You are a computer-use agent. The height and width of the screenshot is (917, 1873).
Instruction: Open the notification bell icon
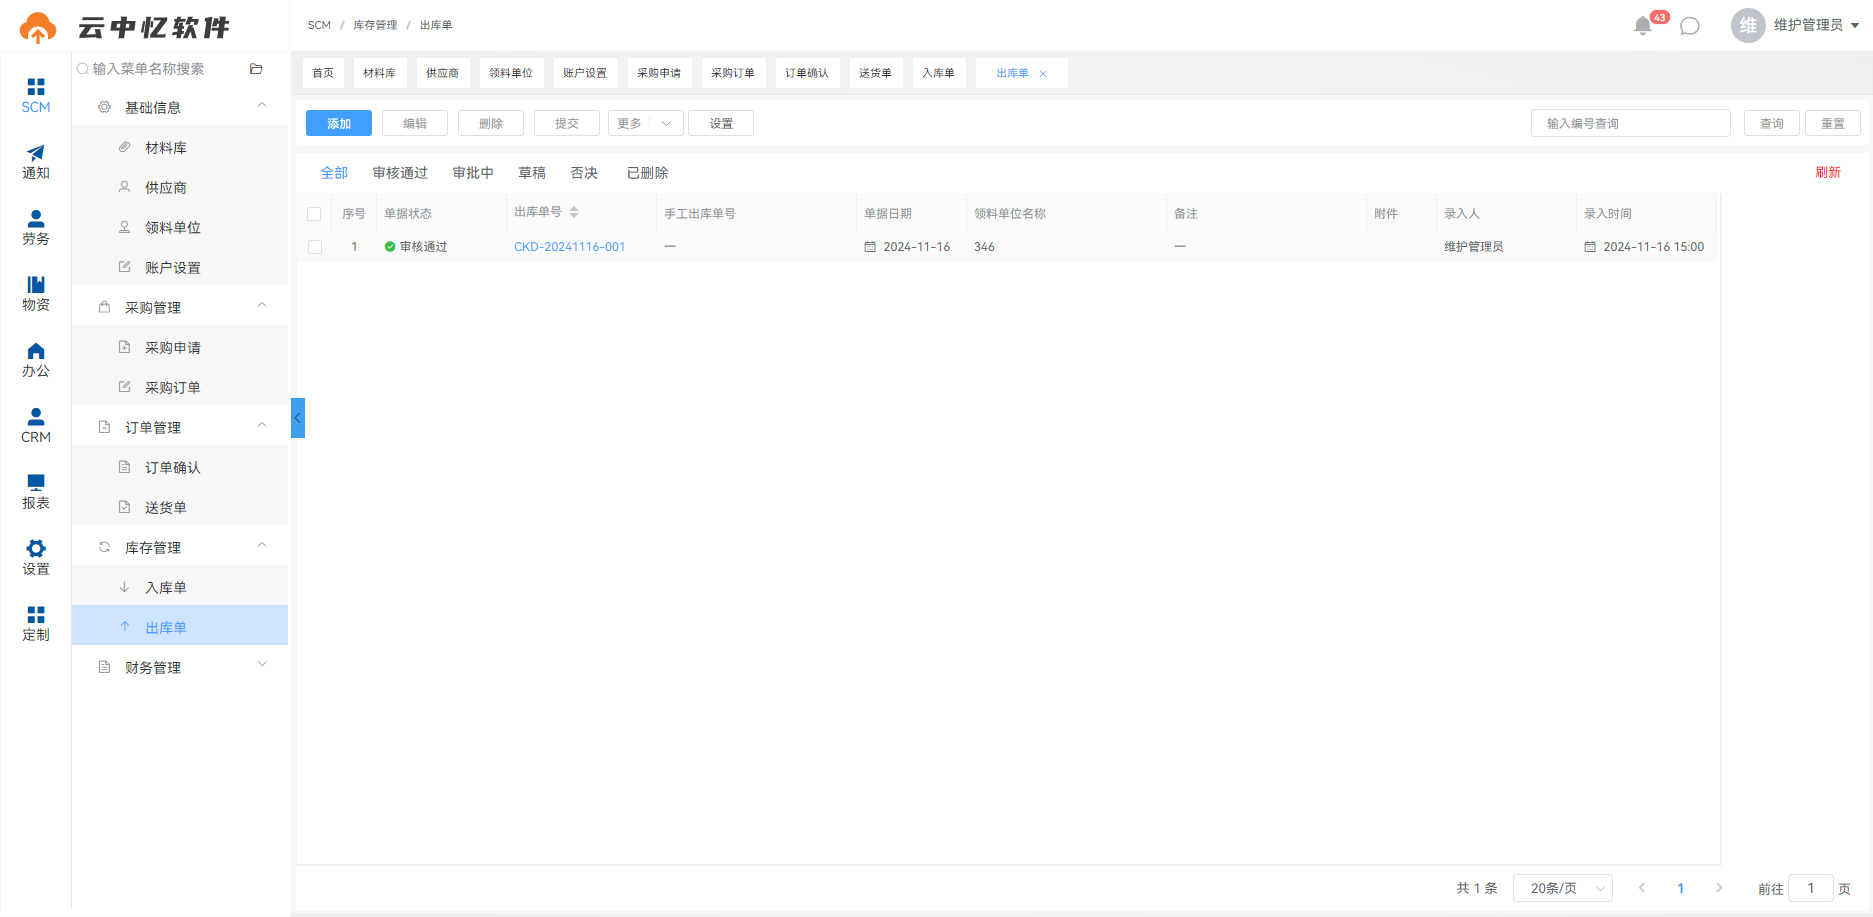(x=1642, y=26)
